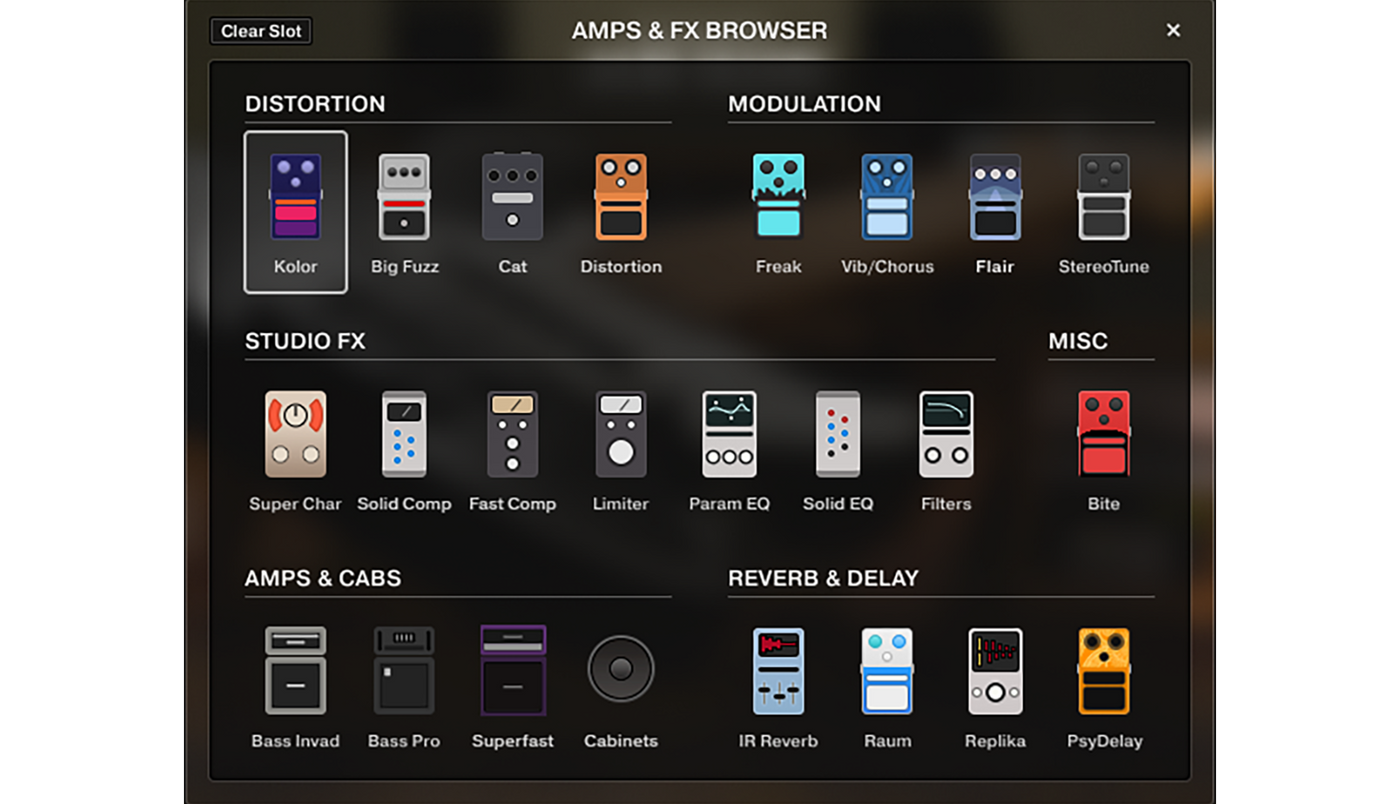Add the Limiter effect

point(621,450)
